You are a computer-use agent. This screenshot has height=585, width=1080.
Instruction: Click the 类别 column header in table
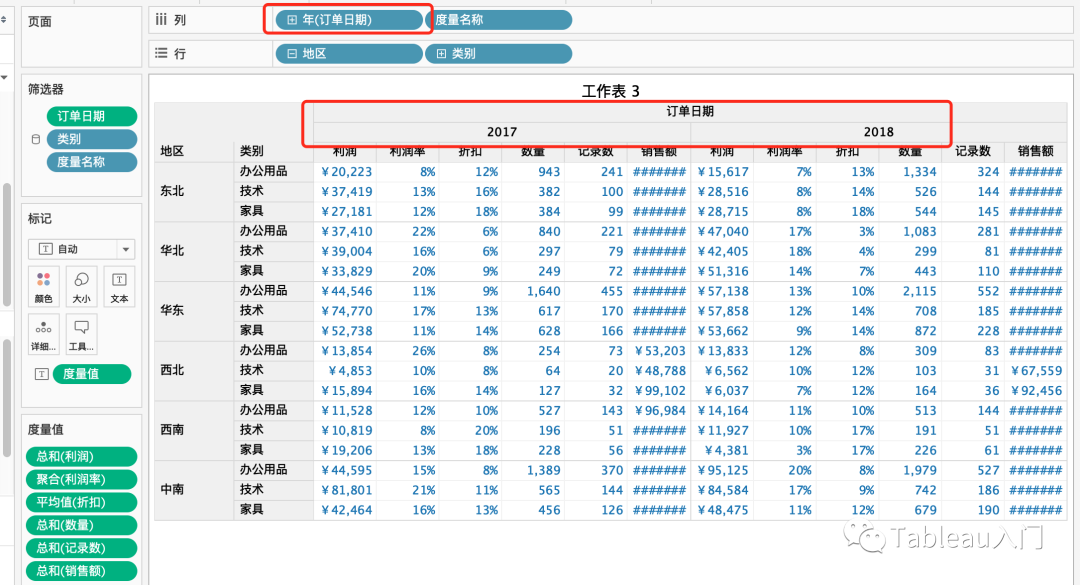(x=251, y=151)
